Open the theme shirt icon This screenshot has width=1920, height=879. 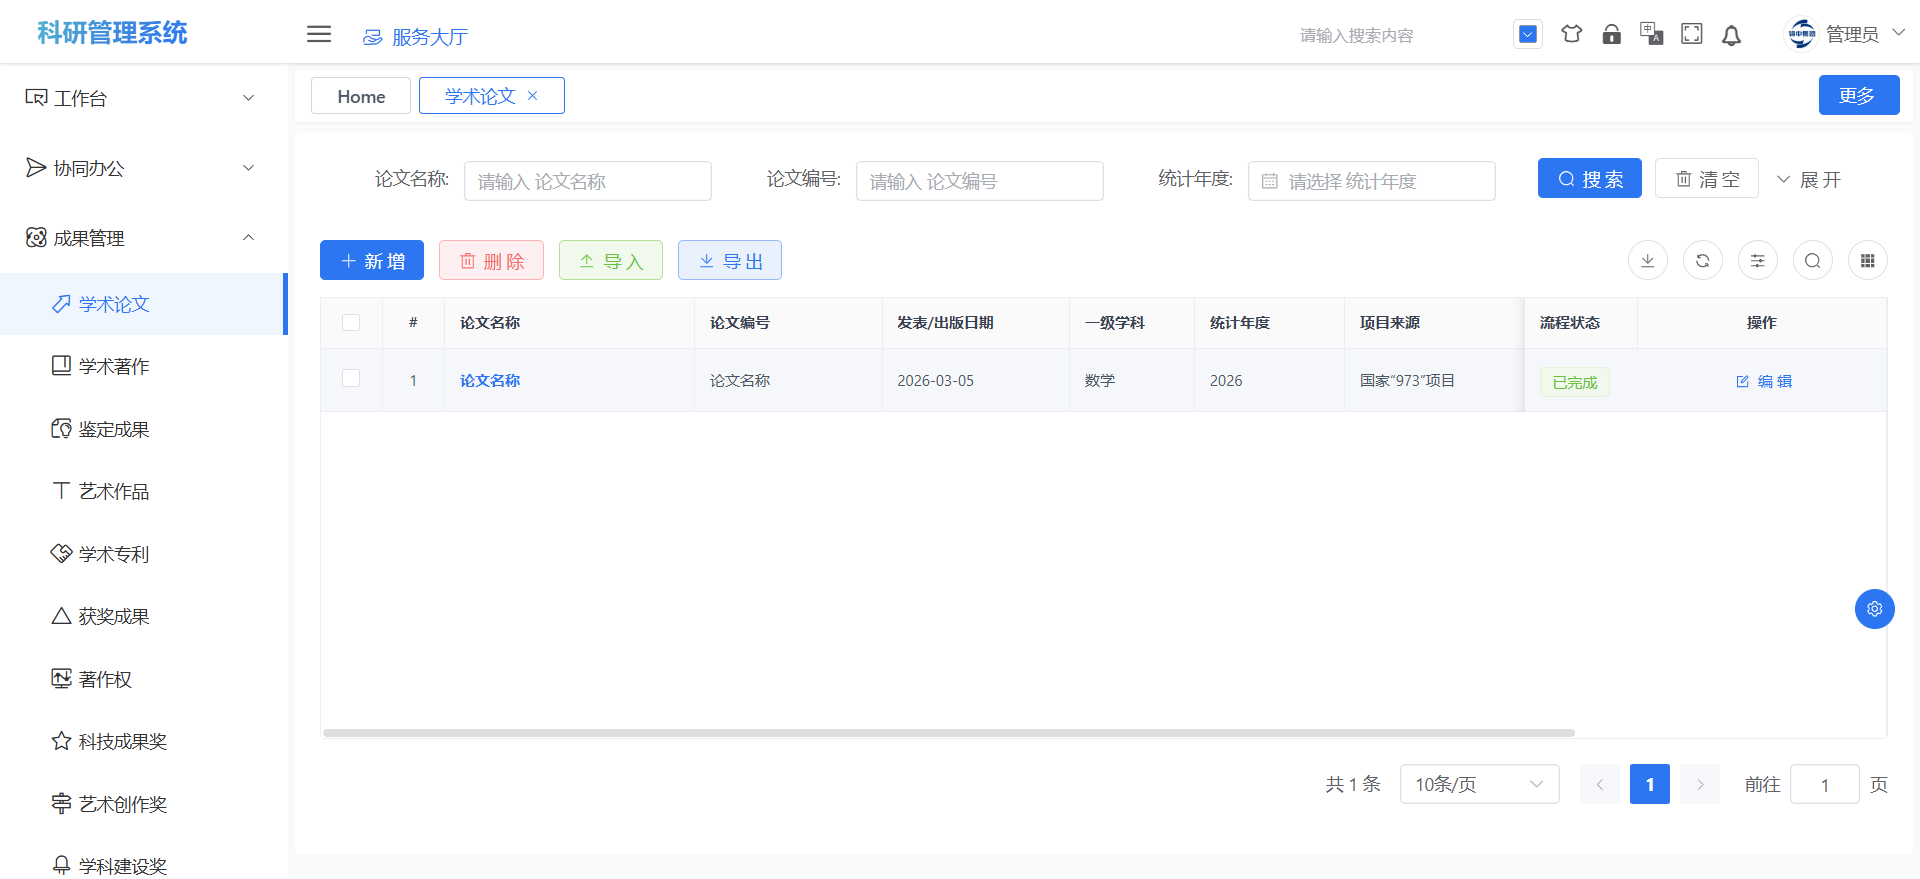pos(1571,34)
